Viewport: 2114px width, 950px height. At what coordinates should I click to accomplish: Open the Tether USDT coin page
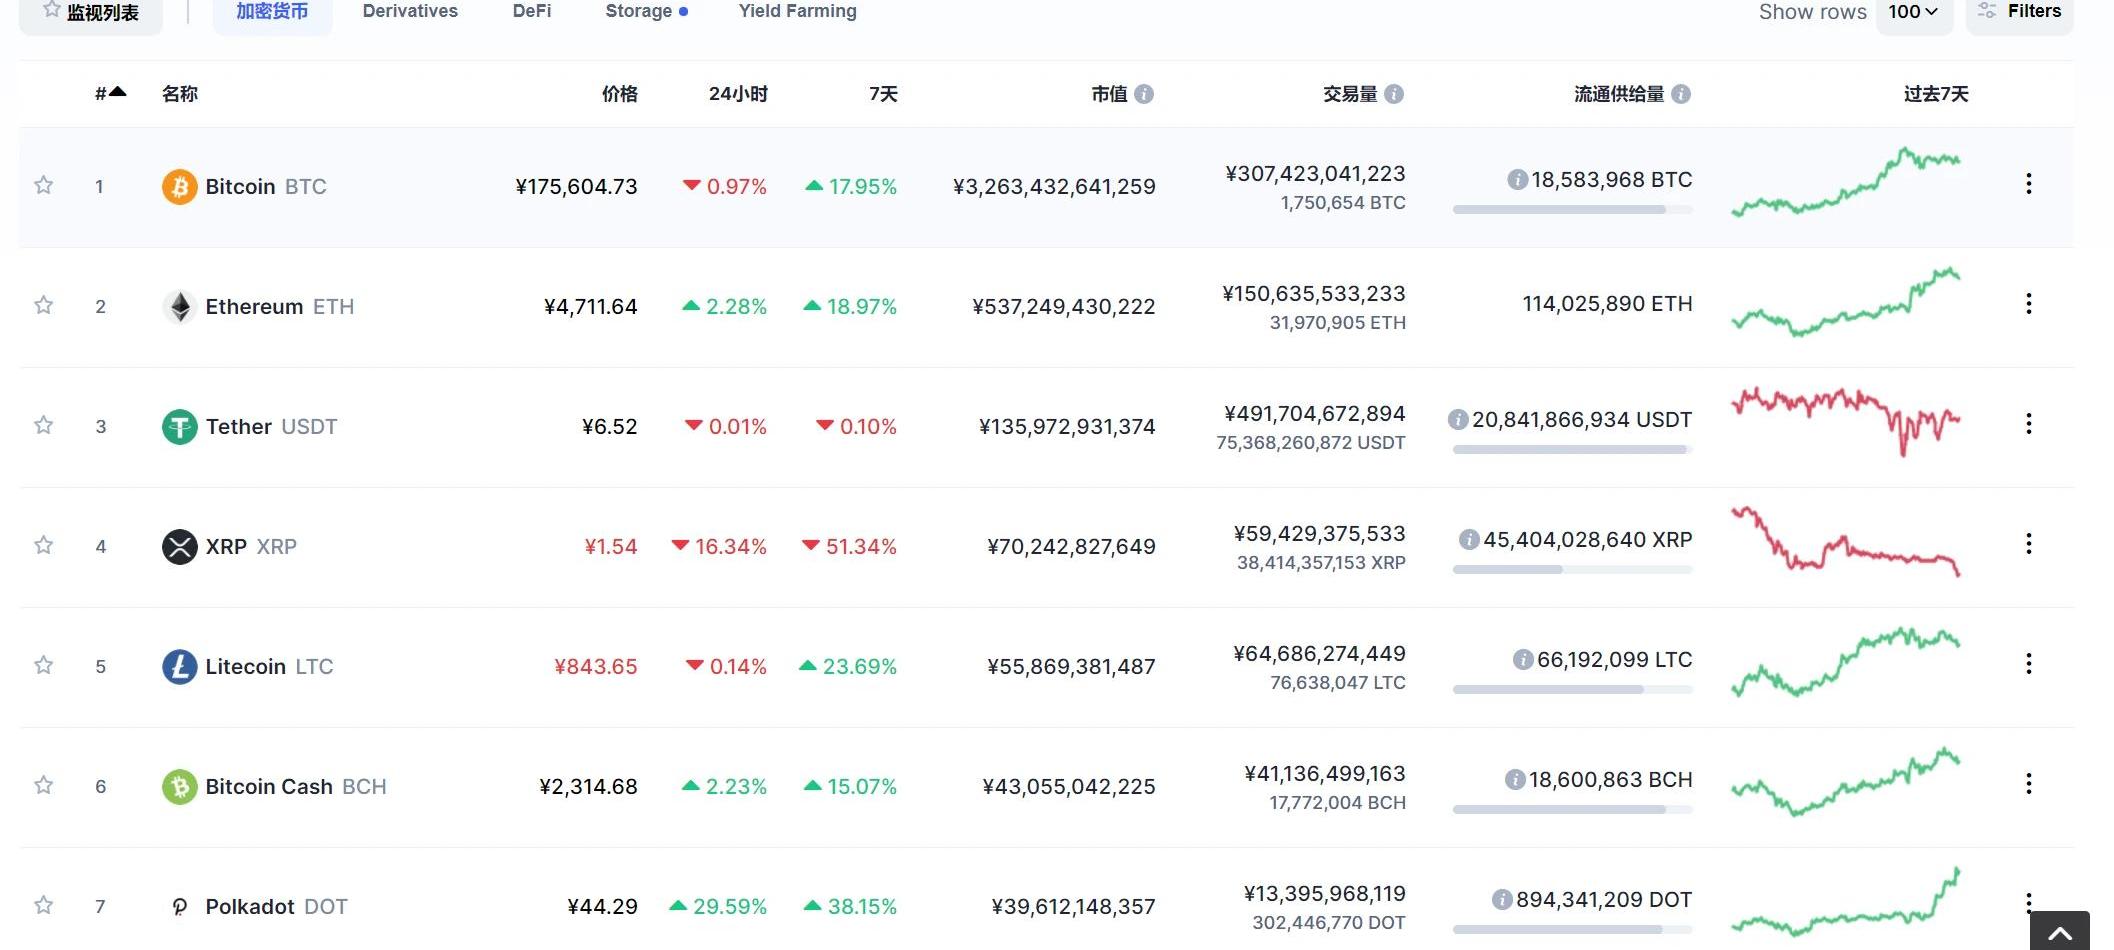[x=272, y=427]
